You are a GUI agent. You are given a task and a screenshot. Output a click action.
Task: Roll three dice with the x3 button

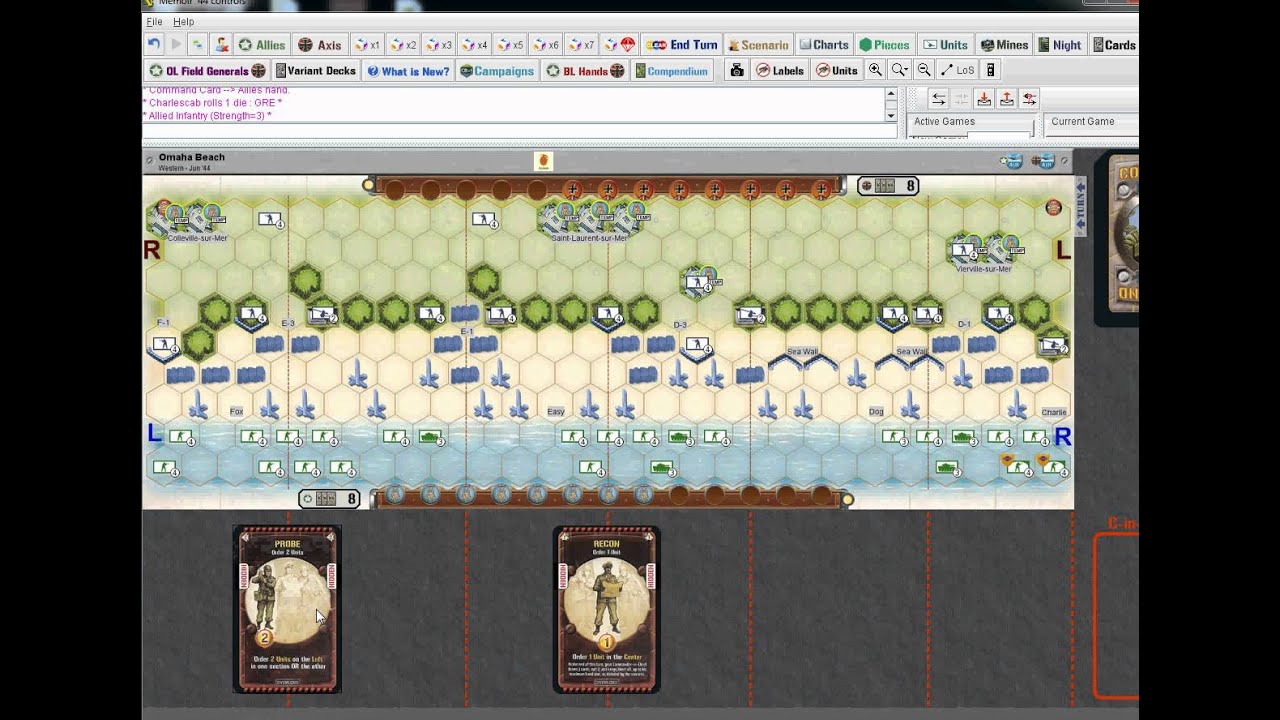click(x=440, y=45)
